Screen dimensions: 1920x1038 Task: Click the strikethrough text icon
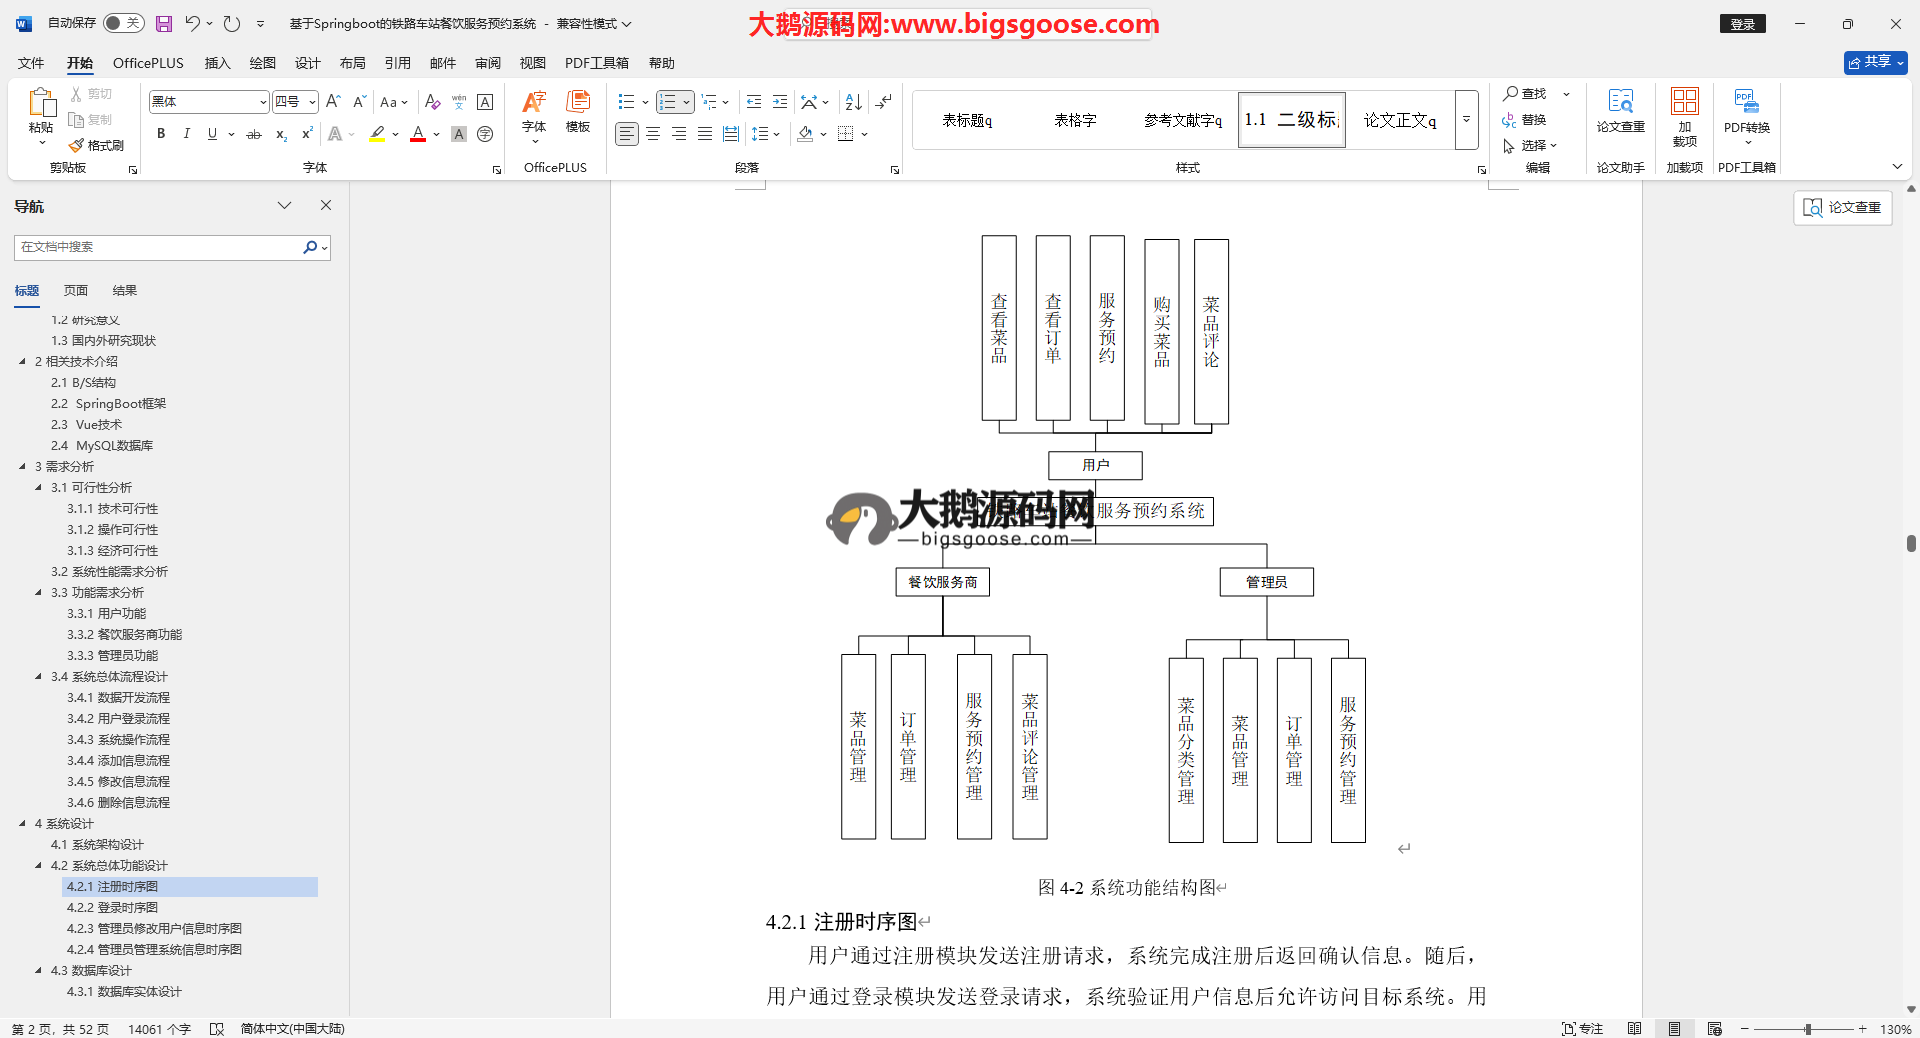[x=254, y=134]
